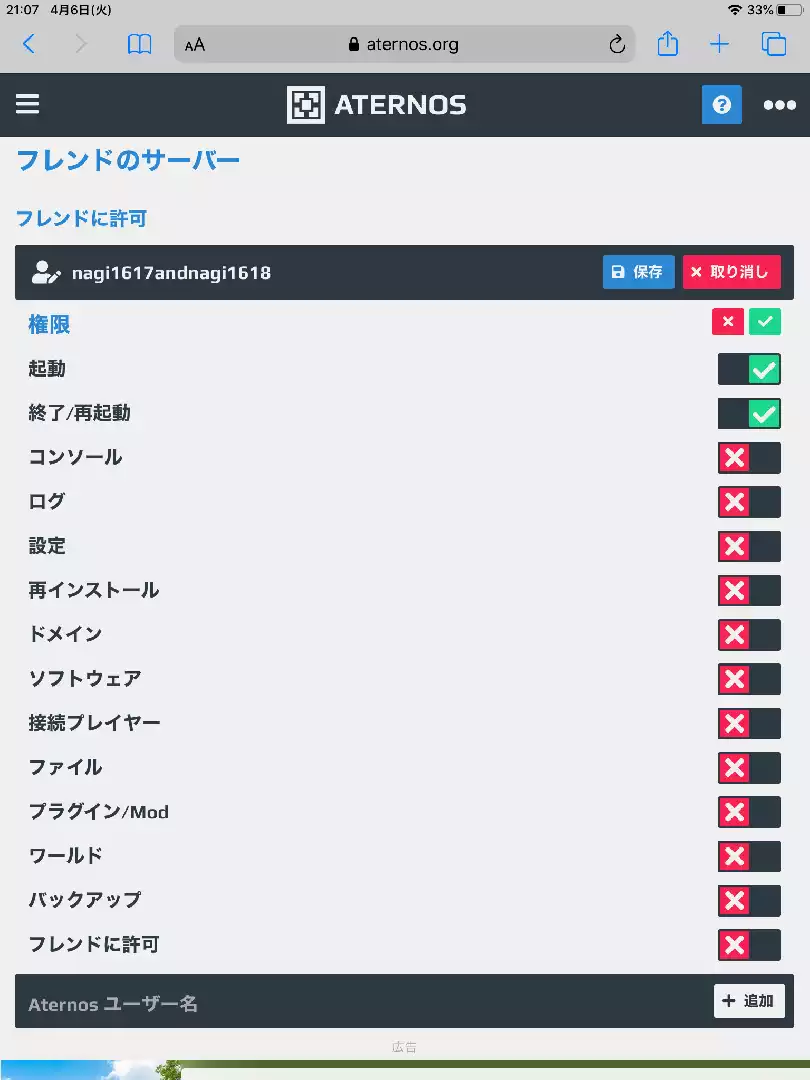This screenshot has width=810, height=1080.
Task: Deny all permissions with red X button
Action: click(x=727, y=322)
